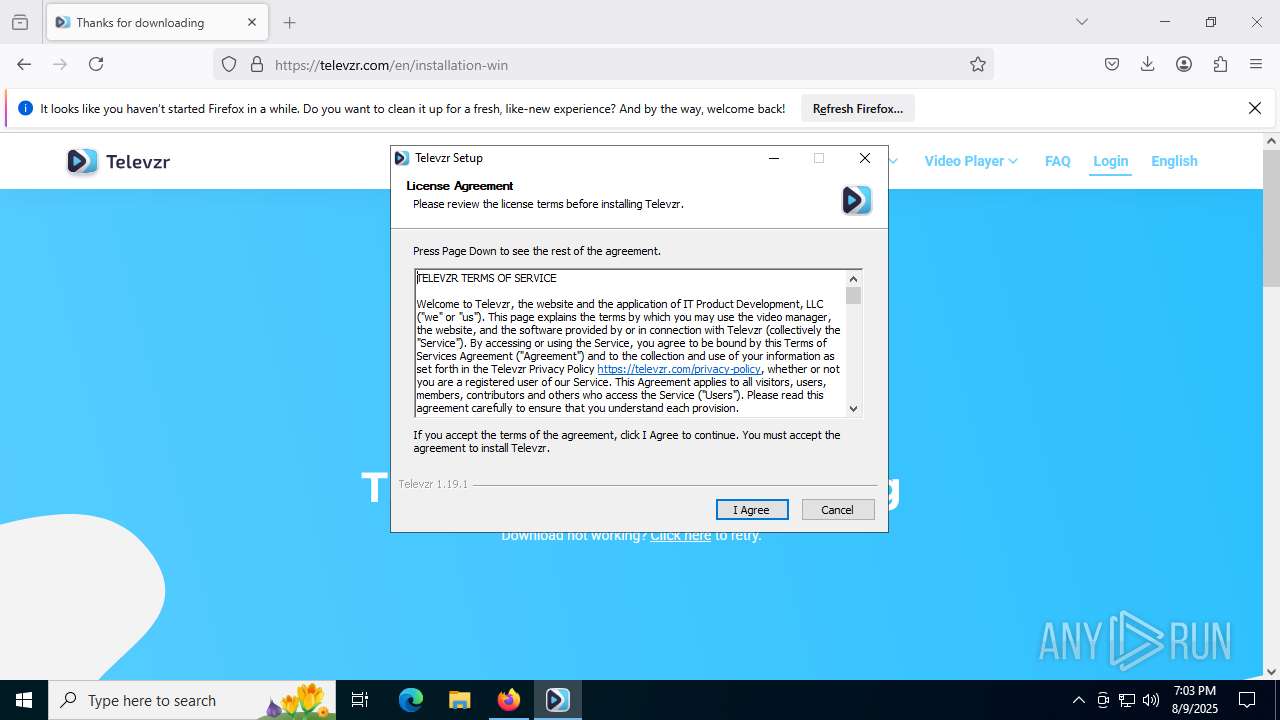Dismiss the Firefox refresh notification bar
1280x720 pixels.
pyautogui.click(x=1255, y=108)
